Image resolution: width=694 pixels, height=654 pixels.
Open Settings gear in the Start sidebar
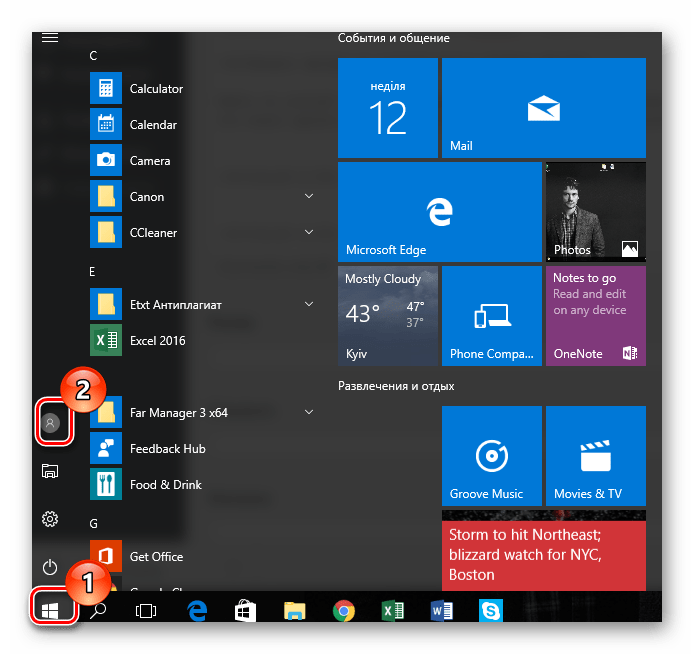click(50, 519)
